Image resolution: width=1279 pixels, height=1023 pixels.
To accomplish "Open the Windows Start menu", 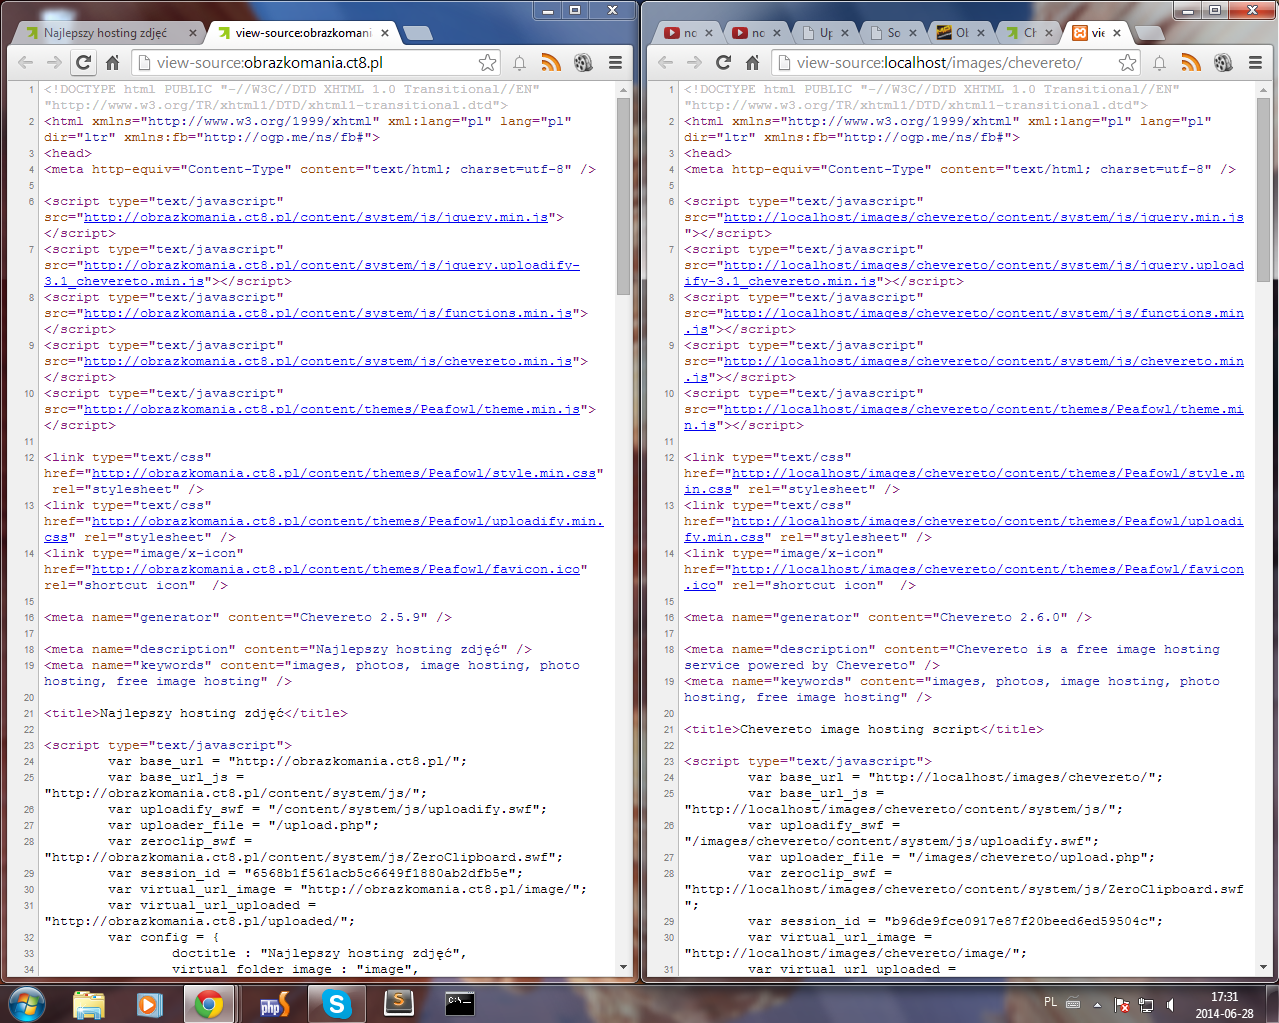I will 27,1003.
